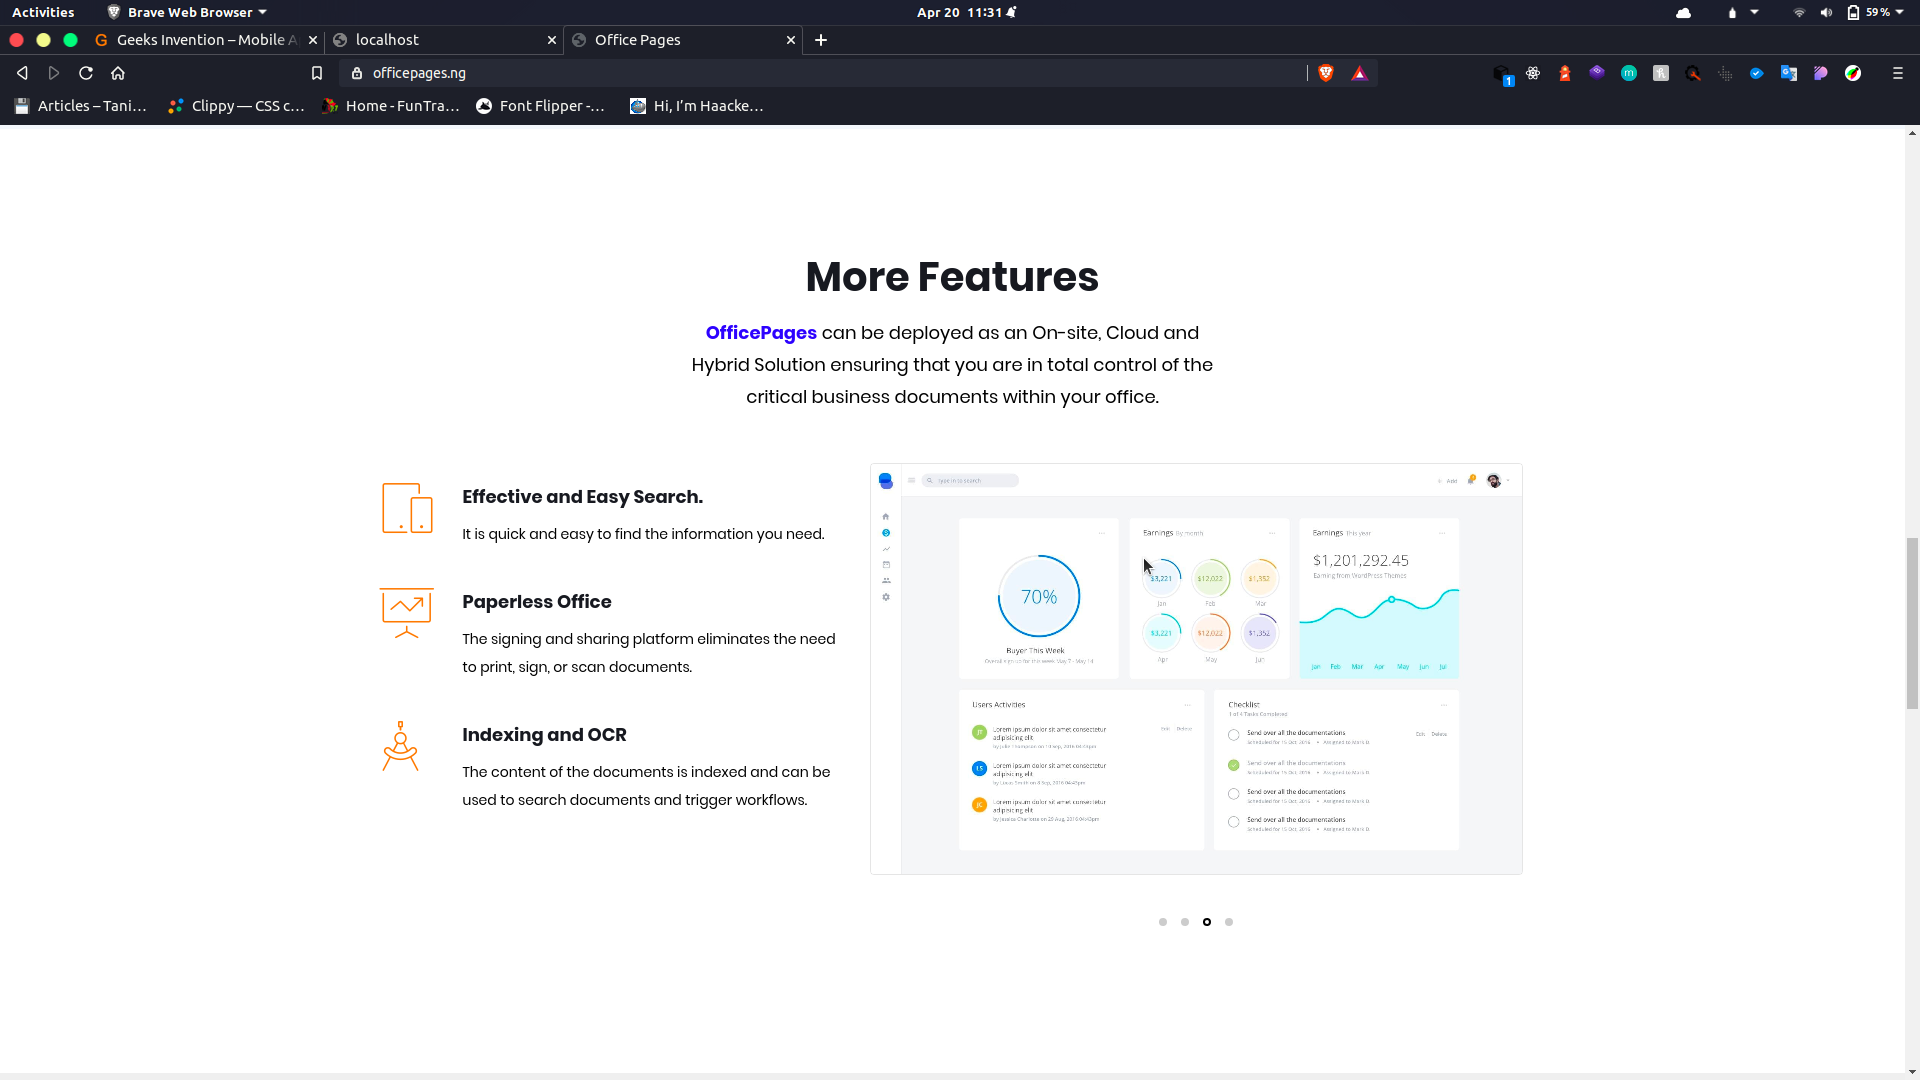Open the purple Bootstrap box extension
This screenshot has height=1080, width=1920.
tap(1597, 73)
